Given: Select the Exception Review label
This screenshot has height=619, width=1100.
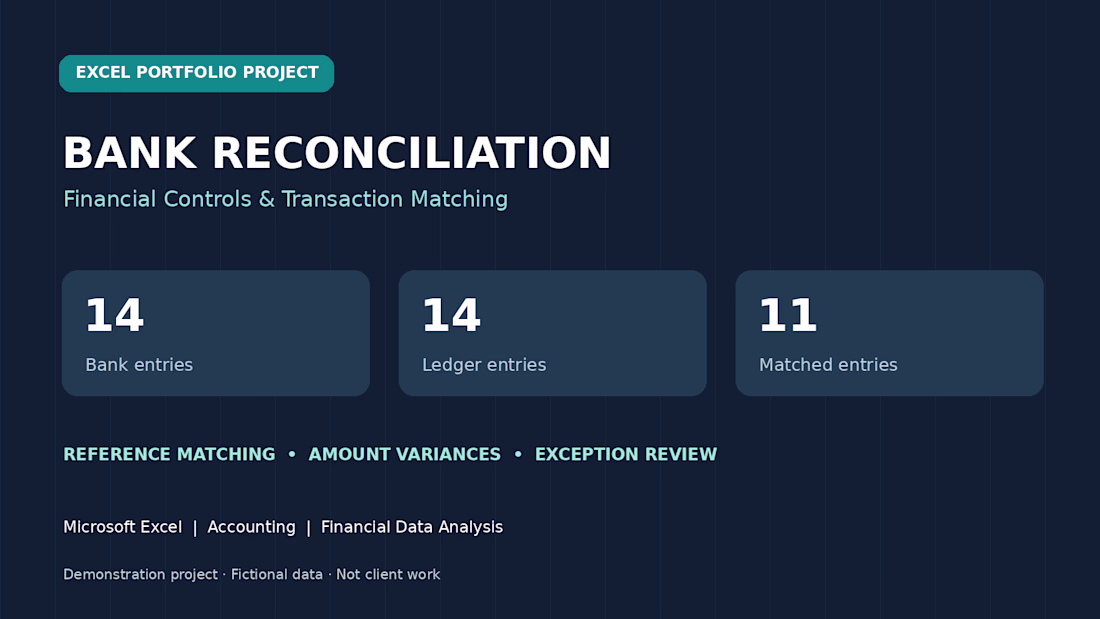Looking at the screenshot, I should [626, 454].
